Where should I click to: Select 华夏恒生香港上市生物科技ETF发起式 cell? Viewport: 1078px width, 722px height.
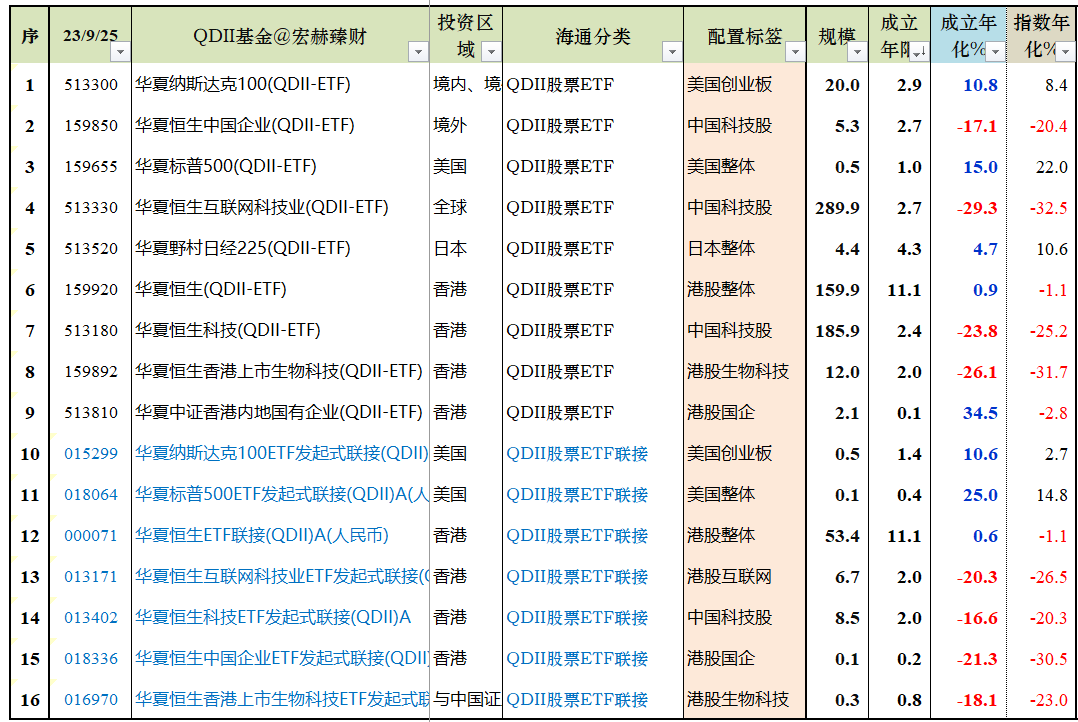(x=281, y=700)
